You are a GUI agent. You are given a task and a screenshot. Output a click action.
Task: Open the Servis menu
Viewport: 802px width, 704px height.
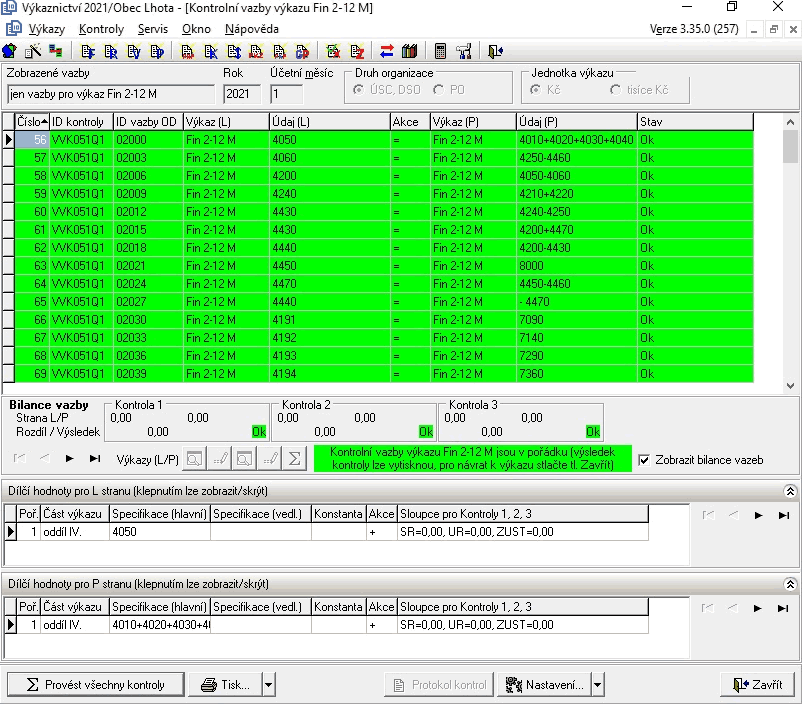[x=153, y=29]
